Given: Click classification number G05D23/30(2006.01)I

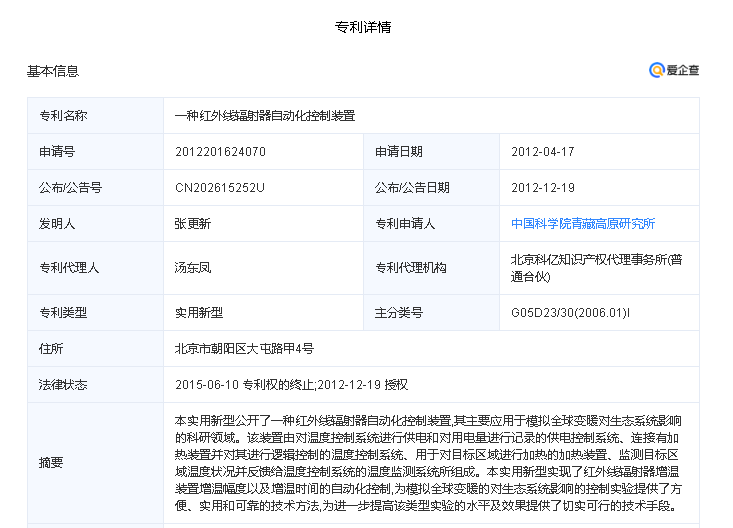Looking at the screenshot, I should [x=570, y=313].
